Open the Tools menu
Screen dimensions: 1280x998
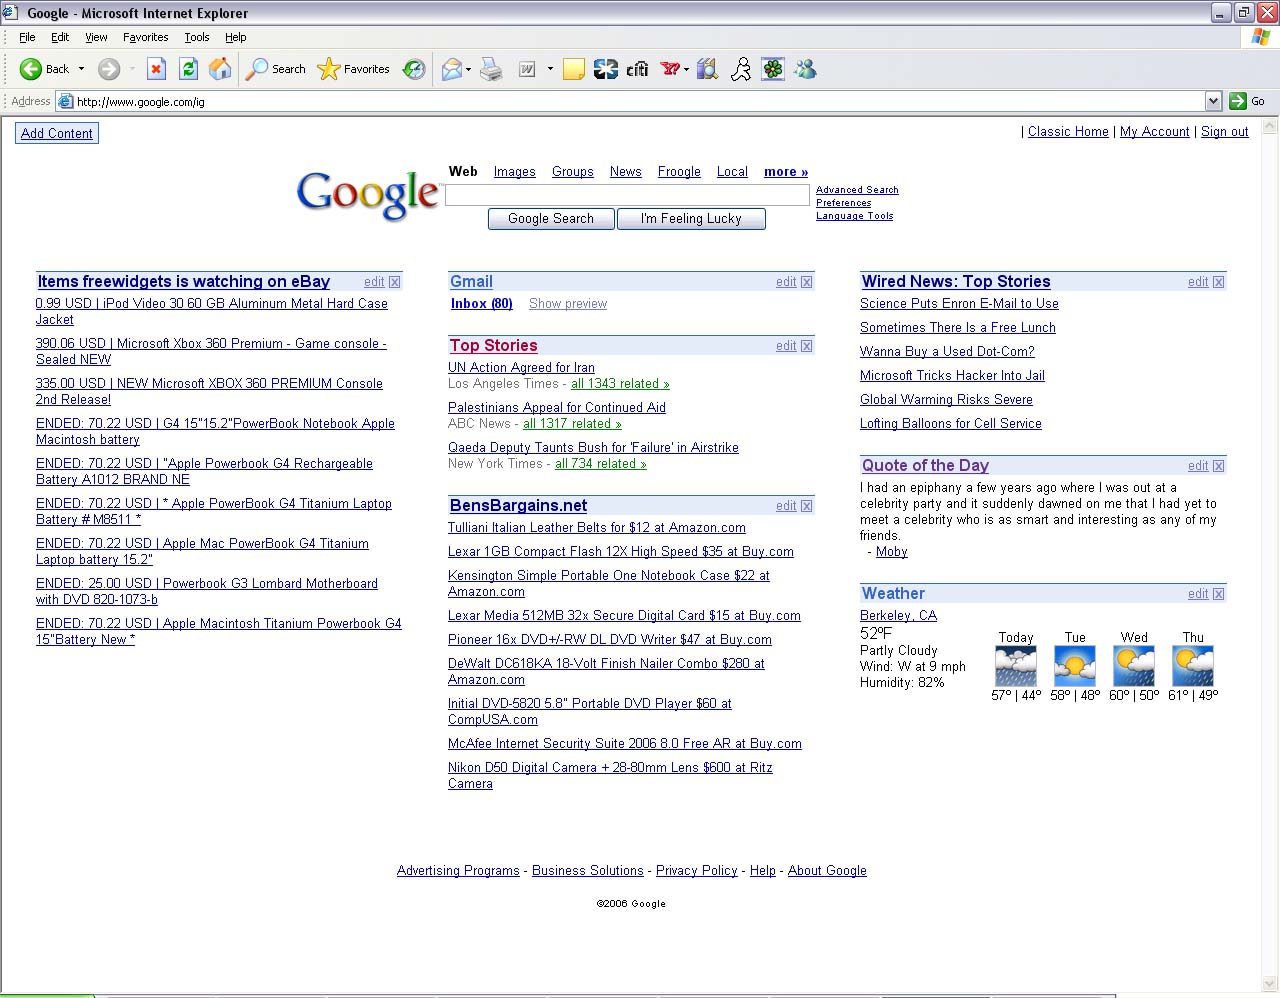[x=196, y=37]
